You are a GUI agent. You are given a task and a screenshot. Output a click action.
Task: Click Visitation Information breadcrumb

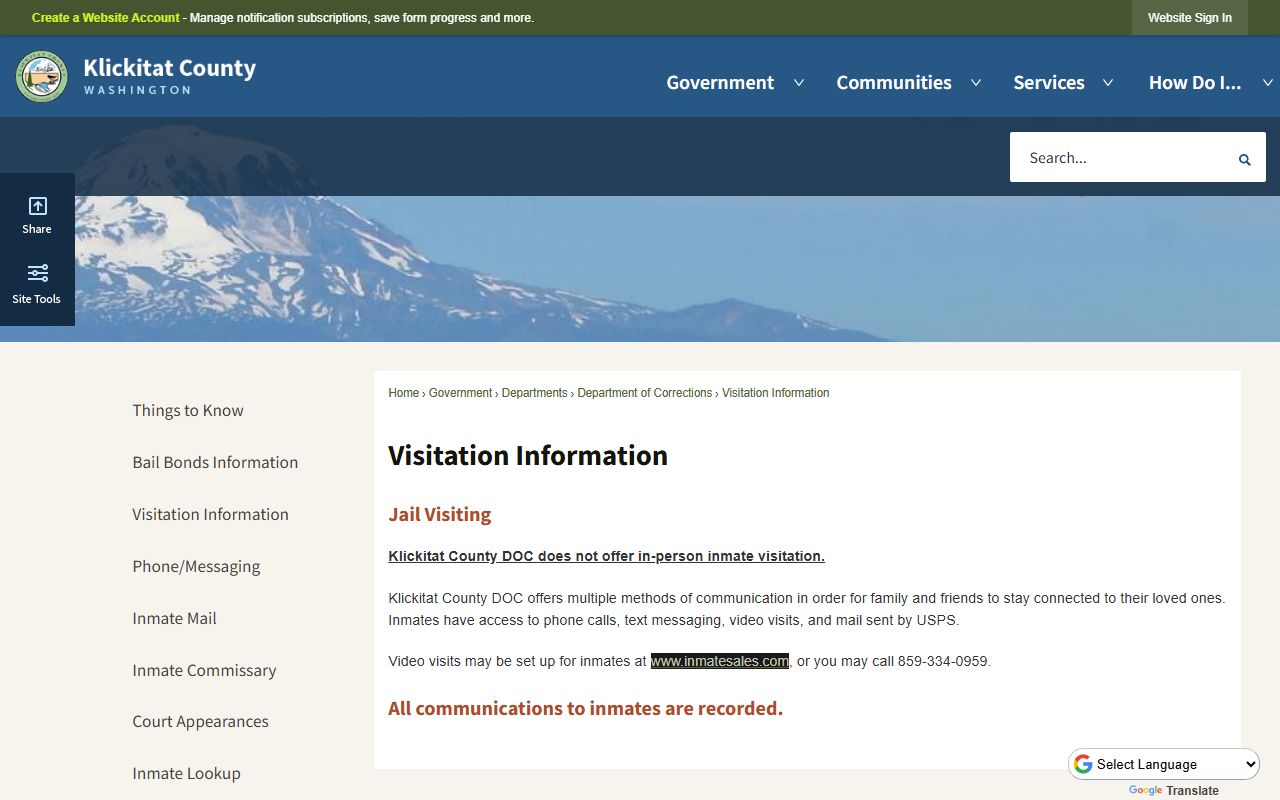tap(776, 393)
